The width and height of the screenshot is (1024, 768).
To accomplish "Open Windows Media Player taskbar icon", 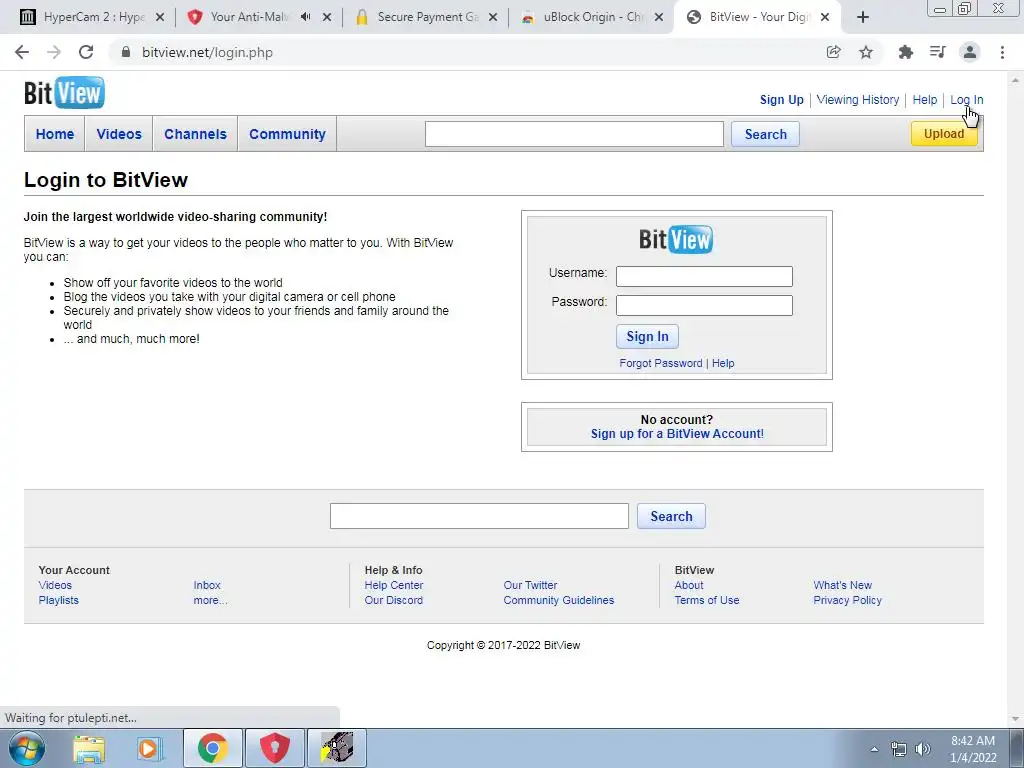I will pos(149,748).
